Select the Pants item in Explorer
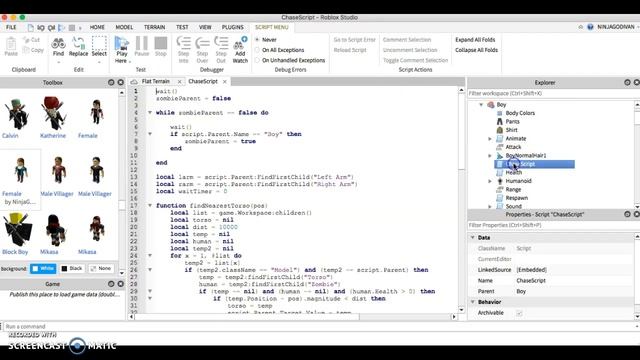 512,122
